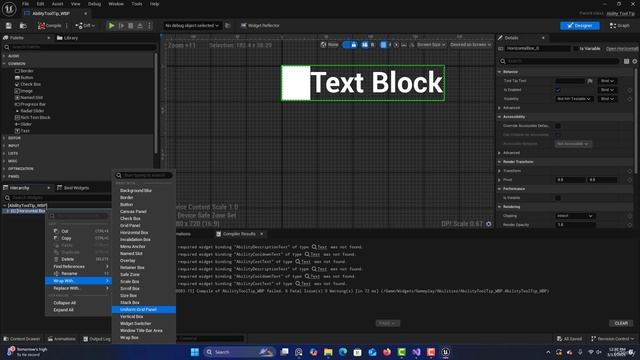The height and width of the screenshot is (360, 640).
Task: Click the Cut entry in context menu
Action: click(78, 231)
